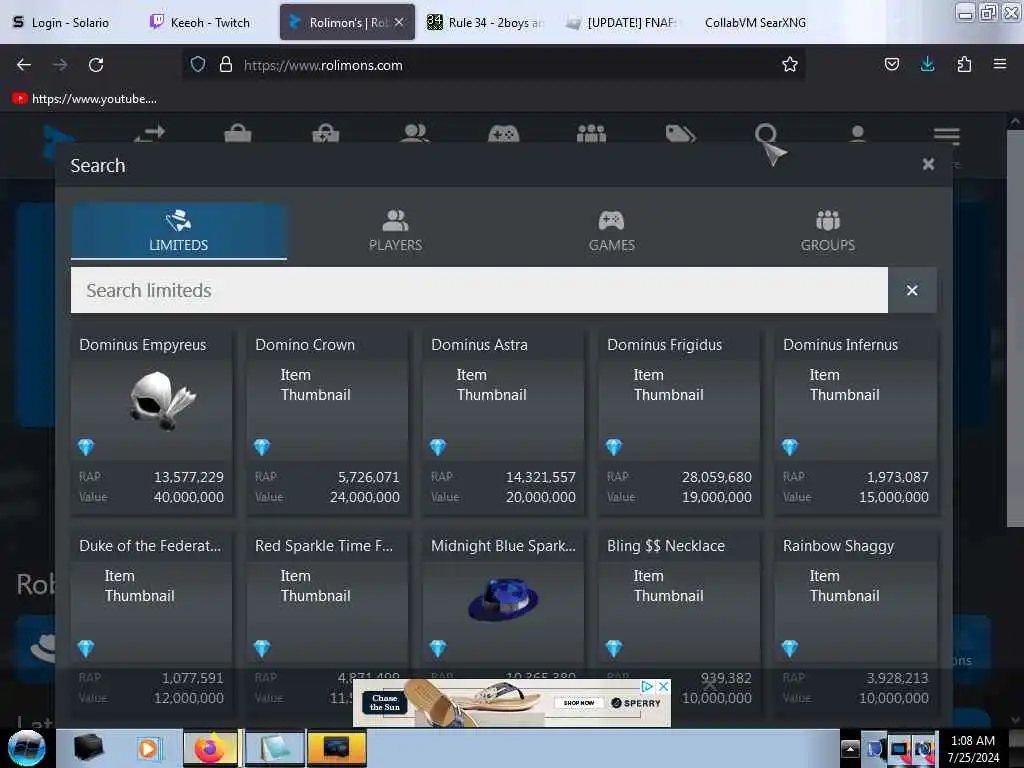The width and height of the screenshot is (1024, 768).
Task: Open the YouTube bookmark link
Action: click(84, 99)
